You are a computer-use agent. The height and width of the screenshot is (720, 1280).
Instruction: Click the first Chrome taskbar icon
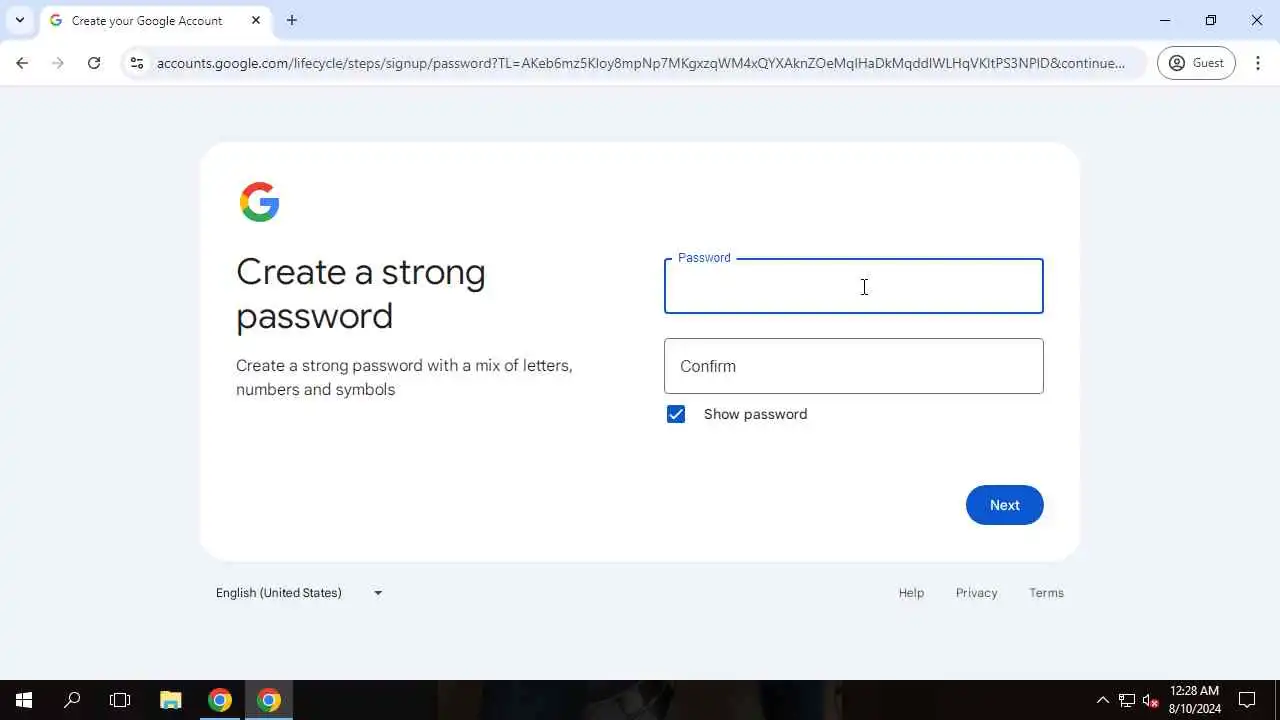(220, 700)
